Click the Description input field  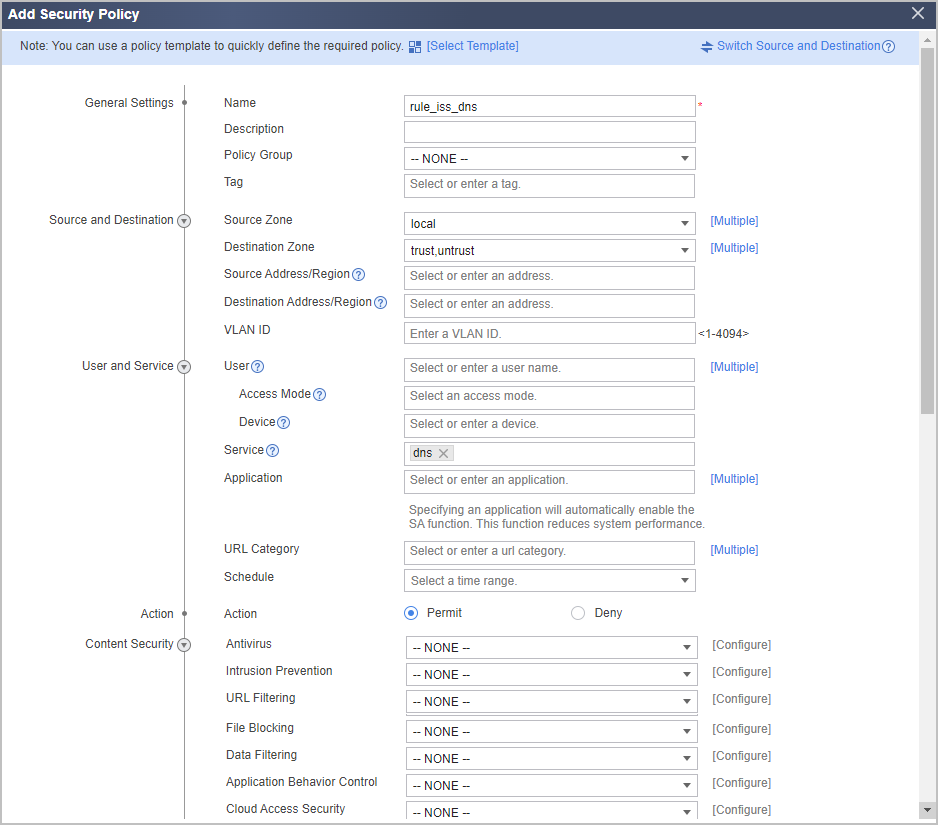click(x=550, y=132)
